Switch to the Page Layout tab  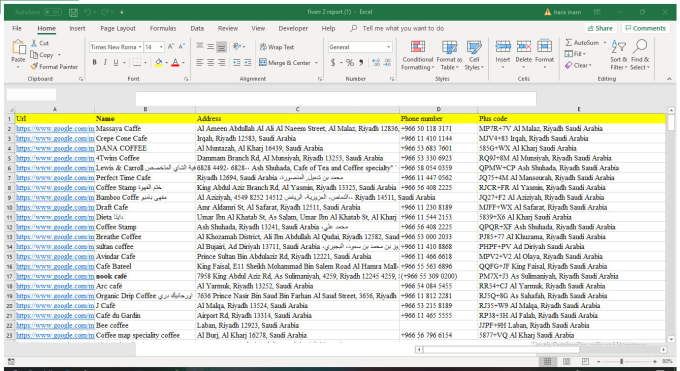coord(118,28)
